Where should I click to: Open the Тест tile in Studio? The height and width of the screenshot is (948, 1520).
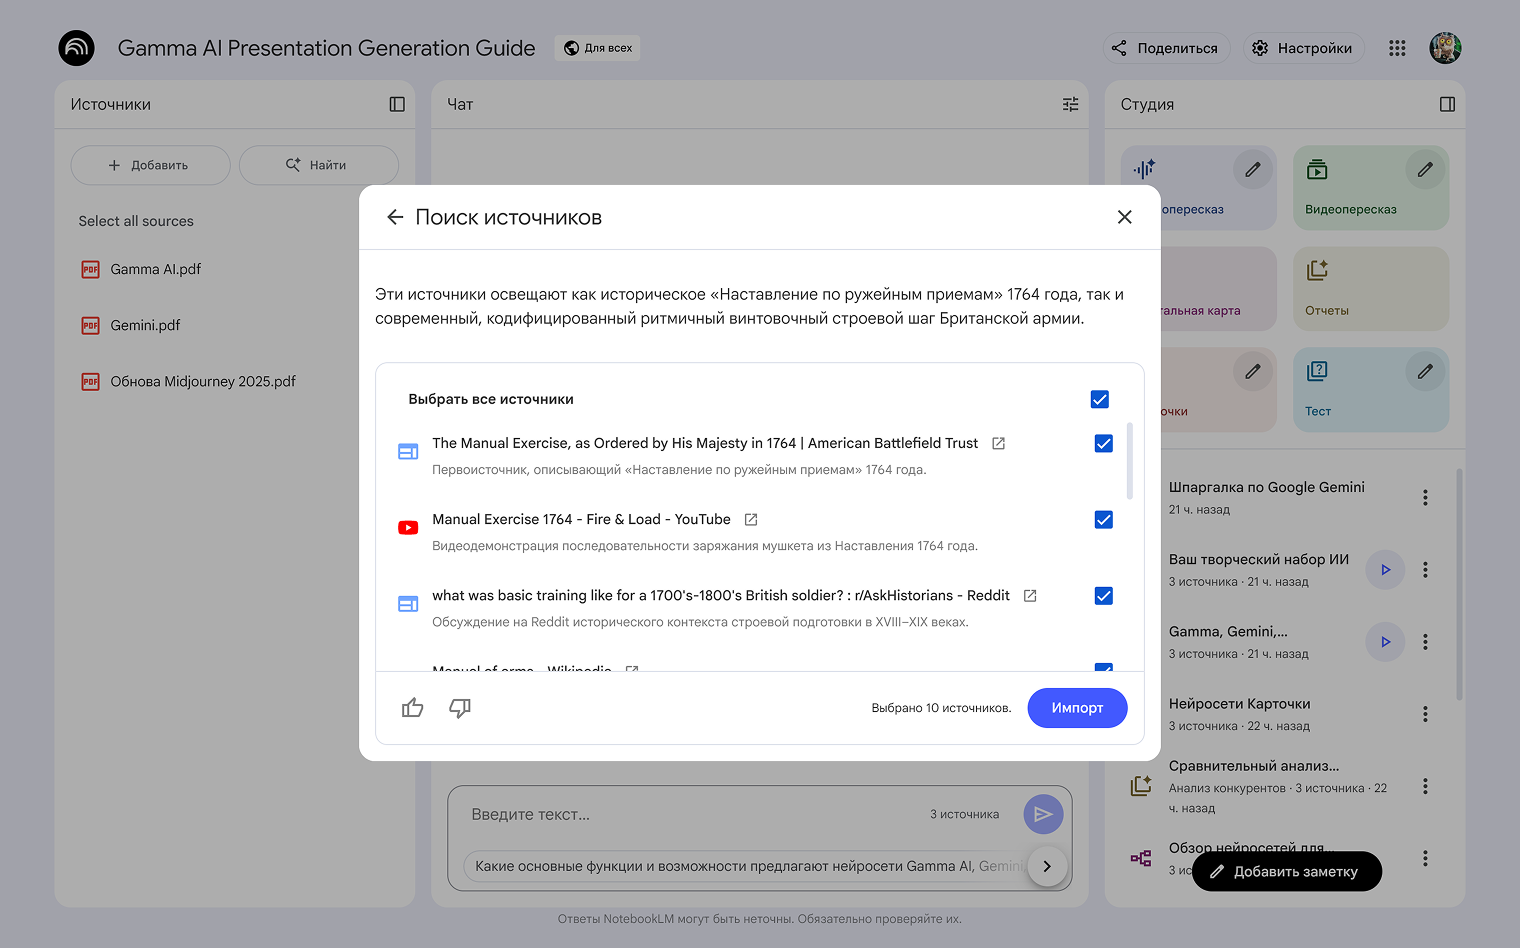click(1350, 390)
